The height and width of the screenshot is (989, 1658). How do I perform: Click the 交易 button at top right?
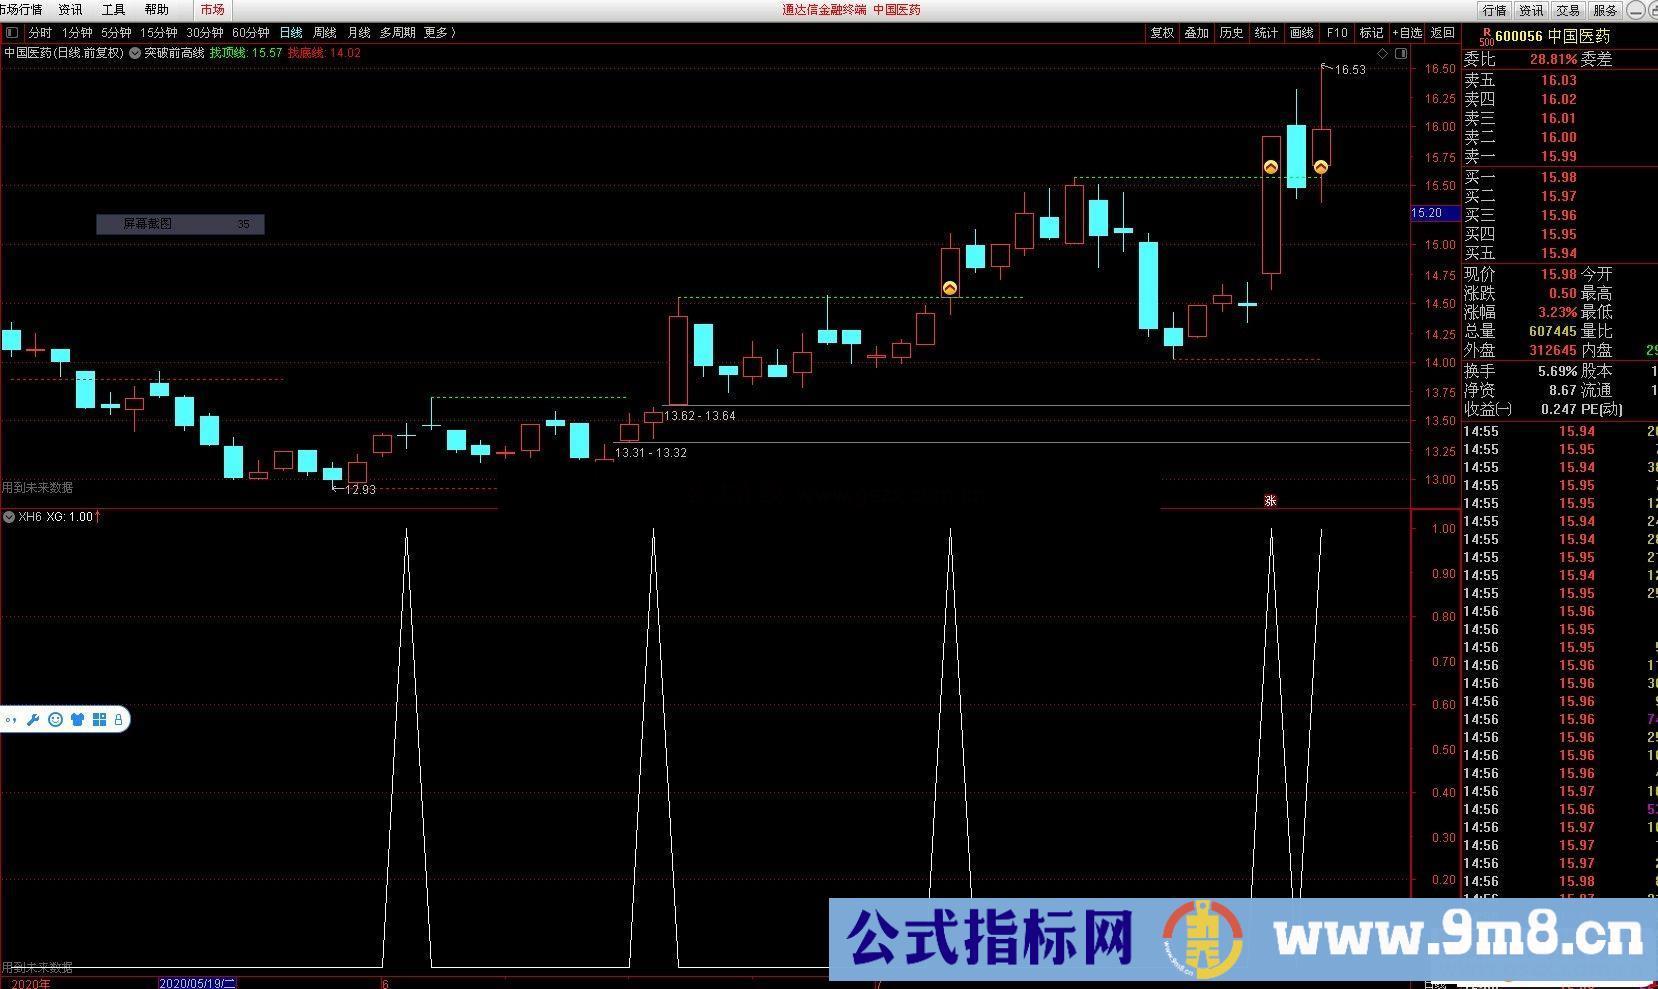point(1567,10)
